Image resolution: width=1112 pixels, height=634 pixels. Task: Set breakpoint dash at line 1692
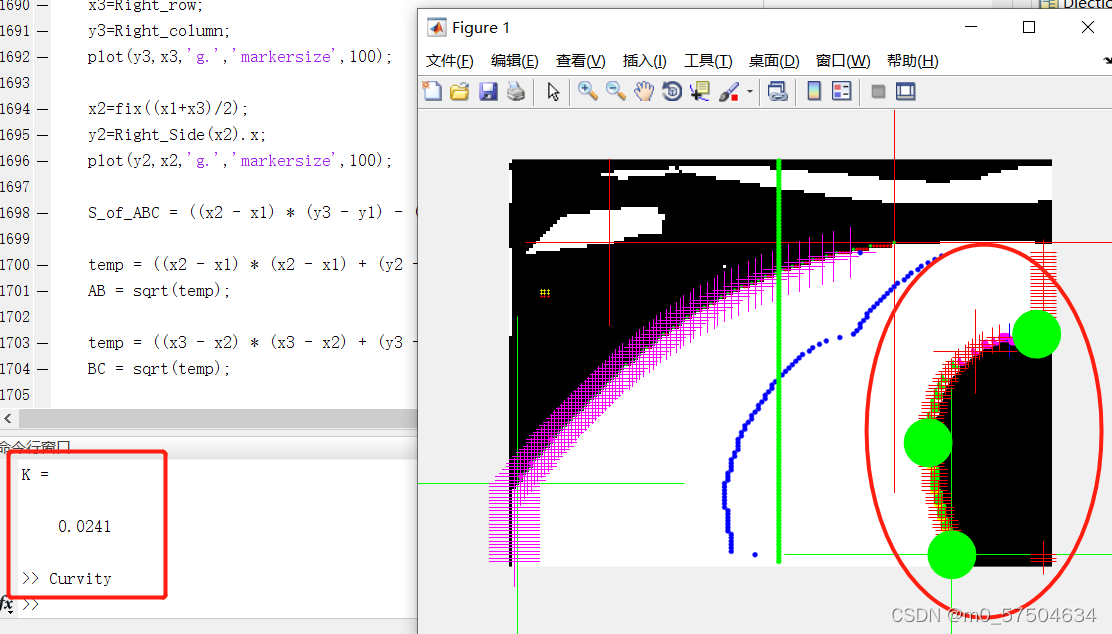[43, 57]
